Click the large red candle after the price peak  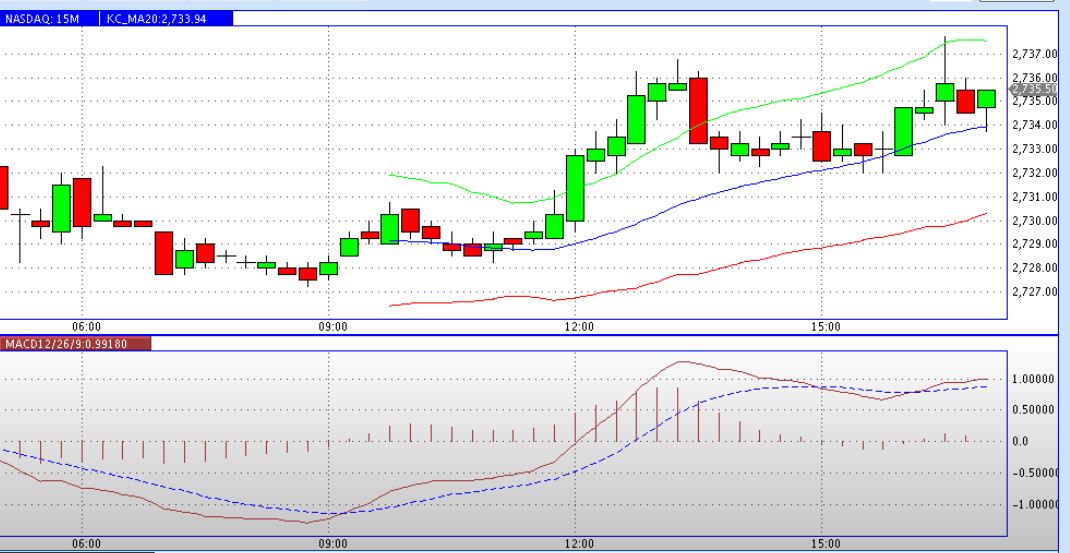[x=698, y=110]
